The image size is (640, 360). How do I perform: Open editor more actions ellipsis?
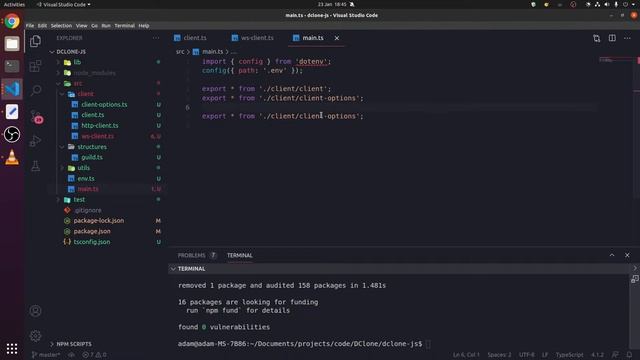click(627, 38)
